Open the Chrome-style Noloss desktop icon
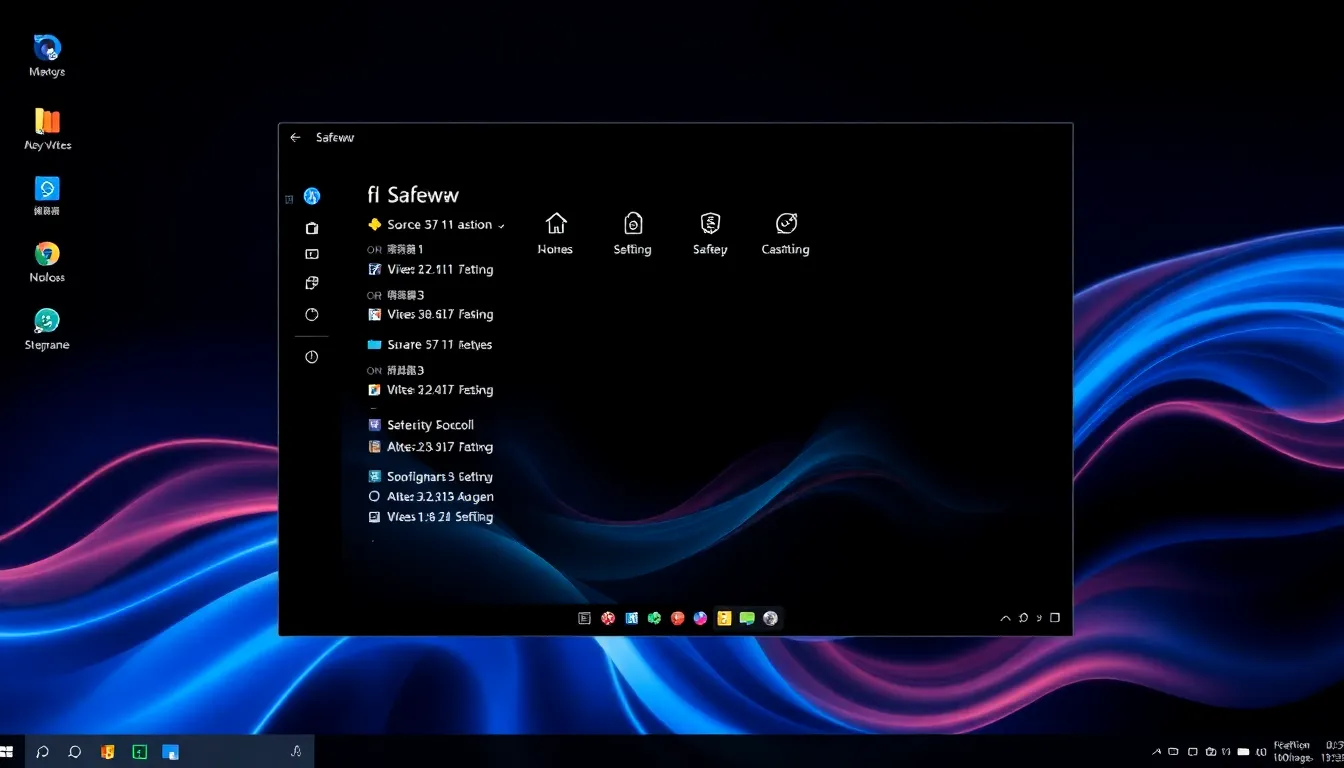The height and width of the screenshot is (768, 1344). pyautogui.click(x=47, y=254)
